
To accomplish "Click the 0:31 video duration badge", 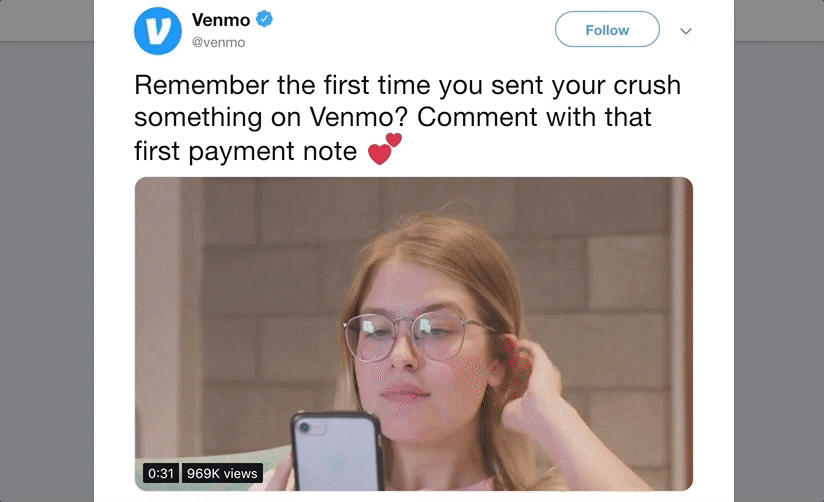I will (161, 473).
